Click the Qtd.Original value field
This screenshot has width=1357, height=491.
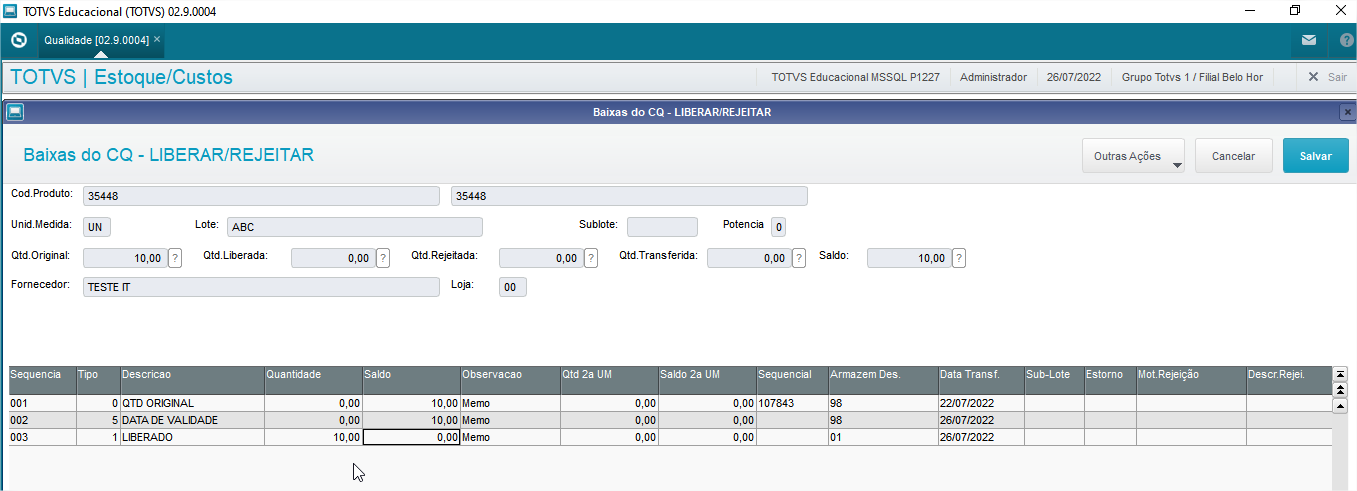(125, 258)
